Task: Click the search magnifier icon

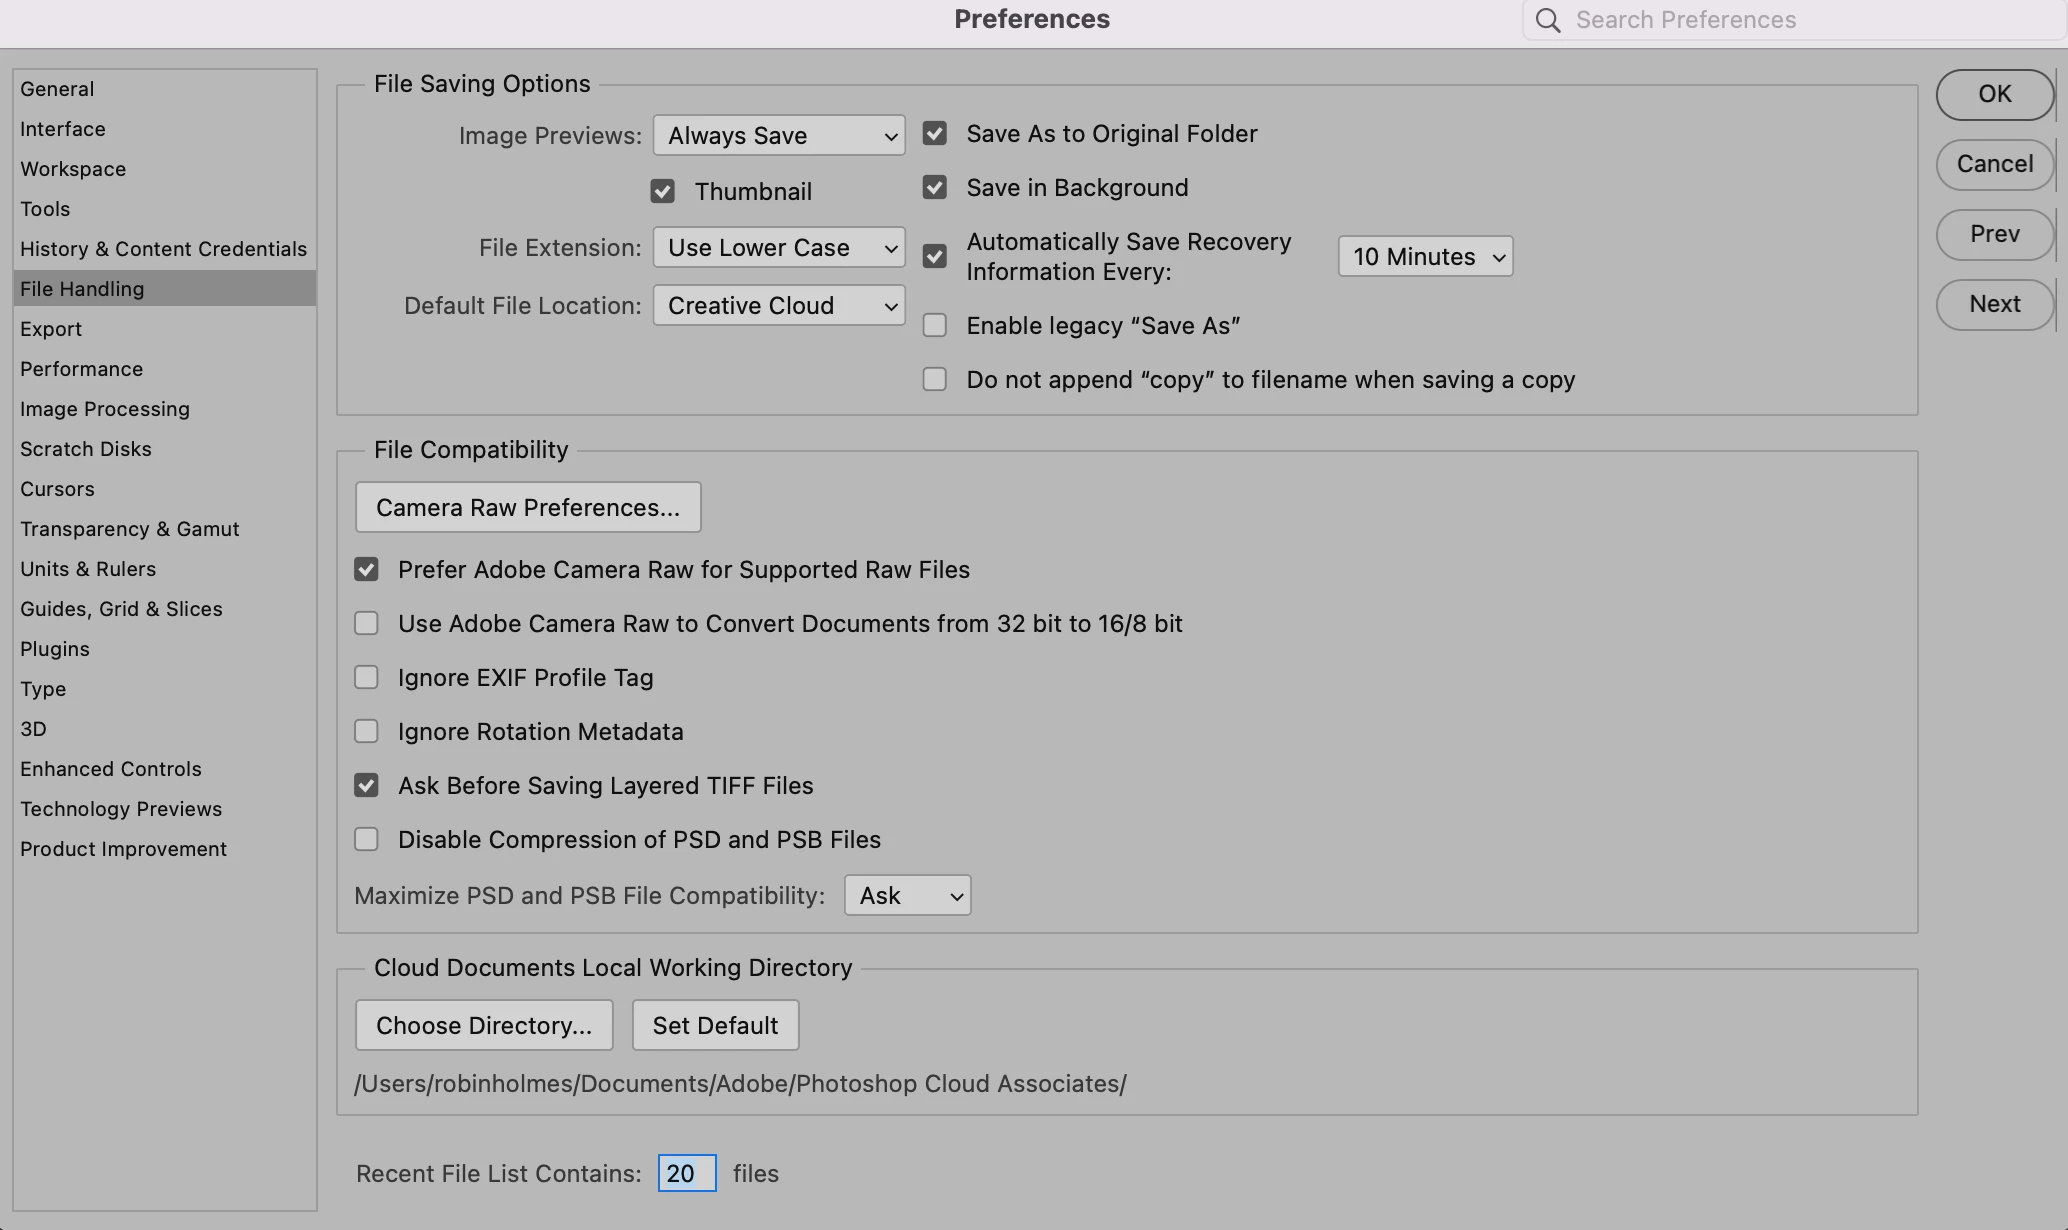Action: pyautogui.click(x=1547, y=20)
